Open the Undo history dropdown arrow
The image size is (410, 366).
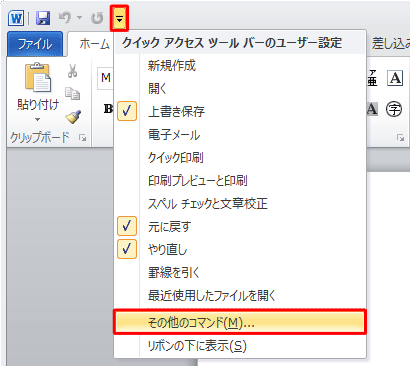tap(79, 17)
